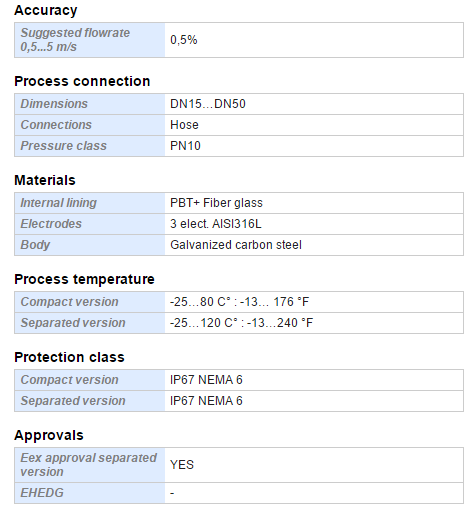Select the Galvanized carbon steel body value
Viewport: 476px width, 515px height.
tap(236, 245)
